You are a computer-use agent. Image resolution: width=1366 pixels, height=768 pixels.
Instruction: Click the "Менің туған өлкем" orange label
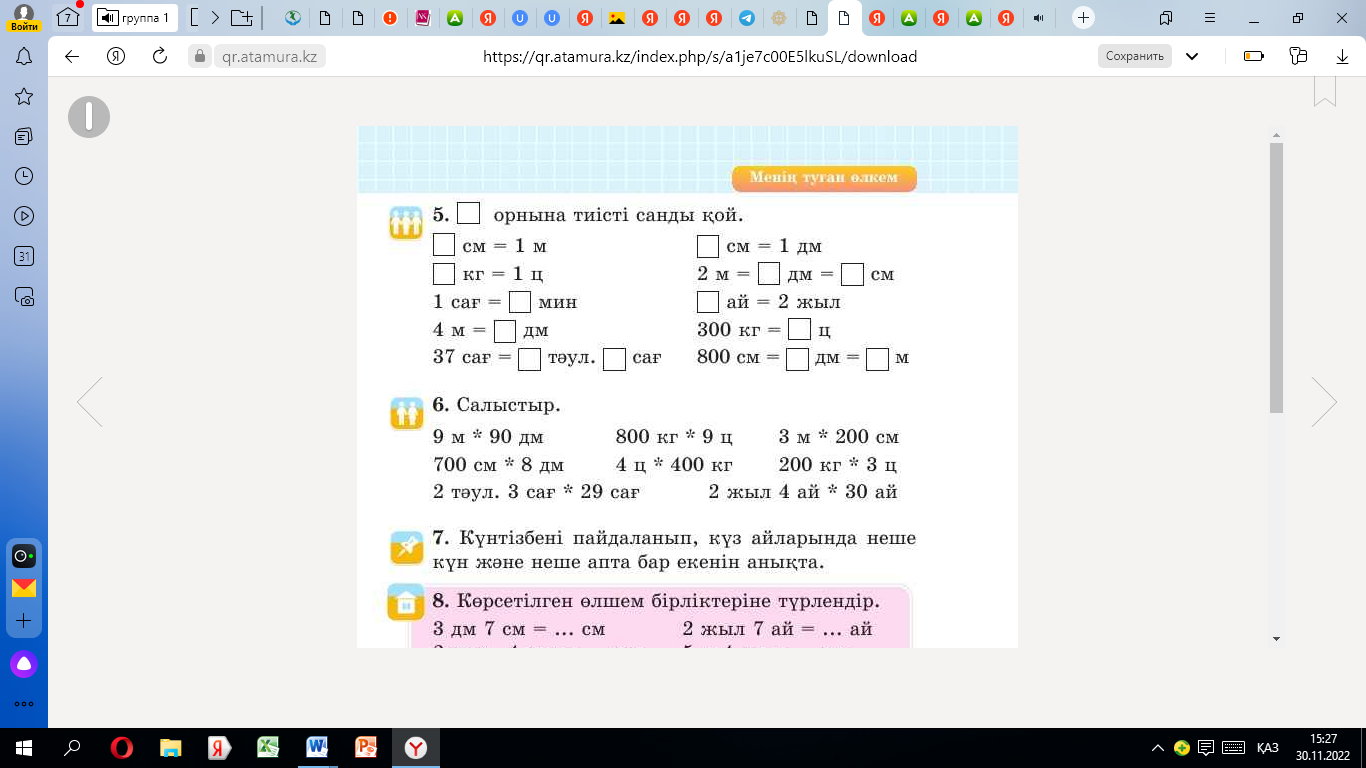(824, 178)
